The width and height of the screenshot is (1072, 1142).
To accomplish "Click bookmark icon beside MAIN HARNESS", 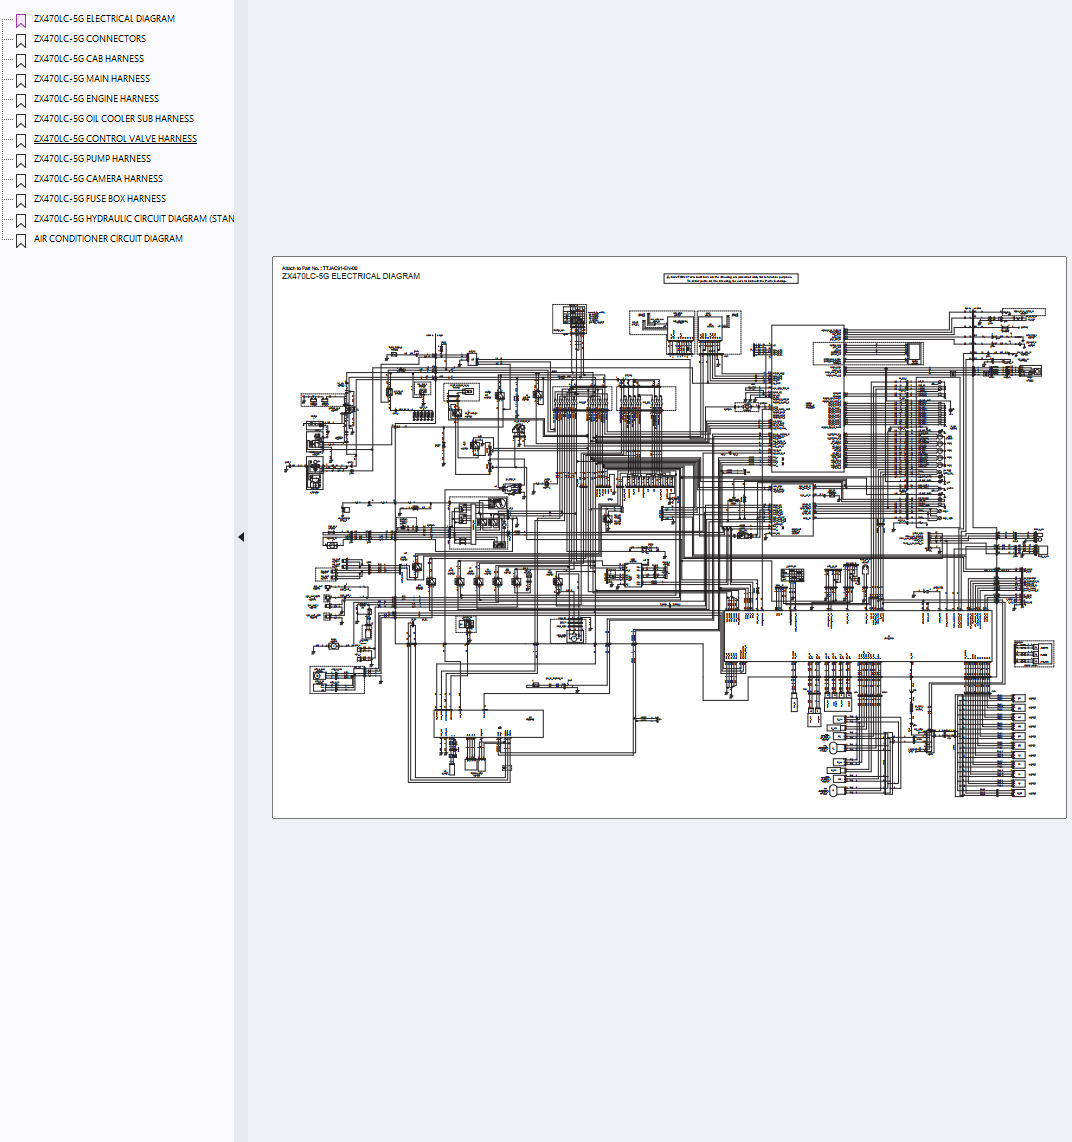I will 21,80.
